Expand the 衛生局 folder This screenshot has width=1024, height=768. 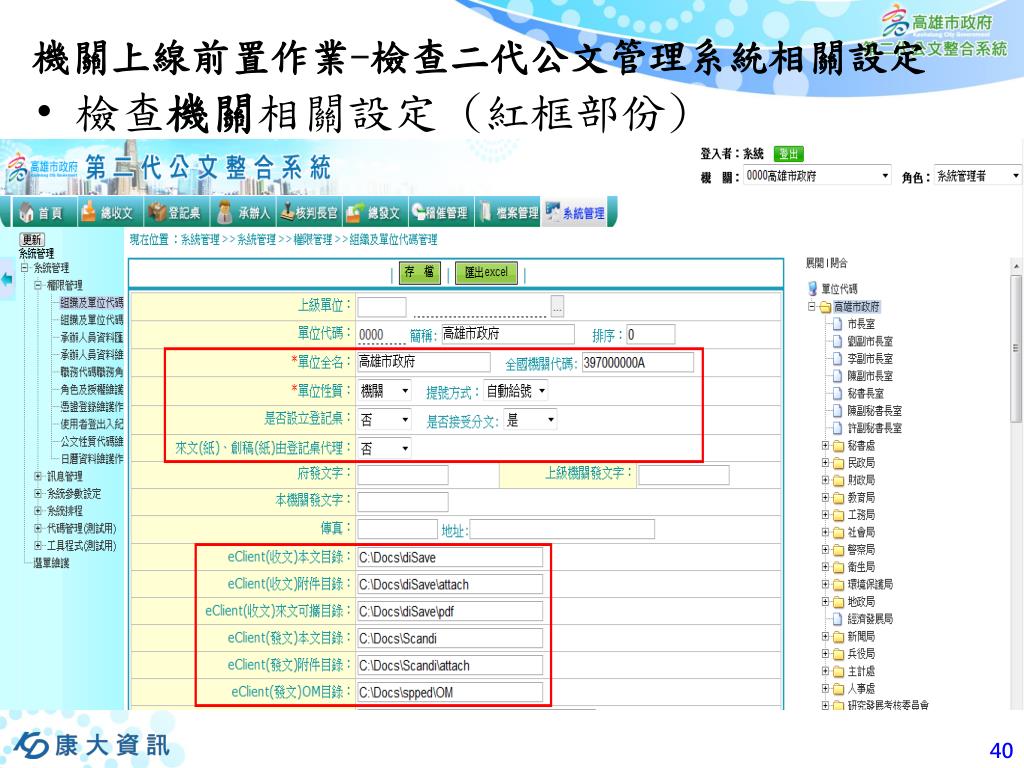pos(825,567)
